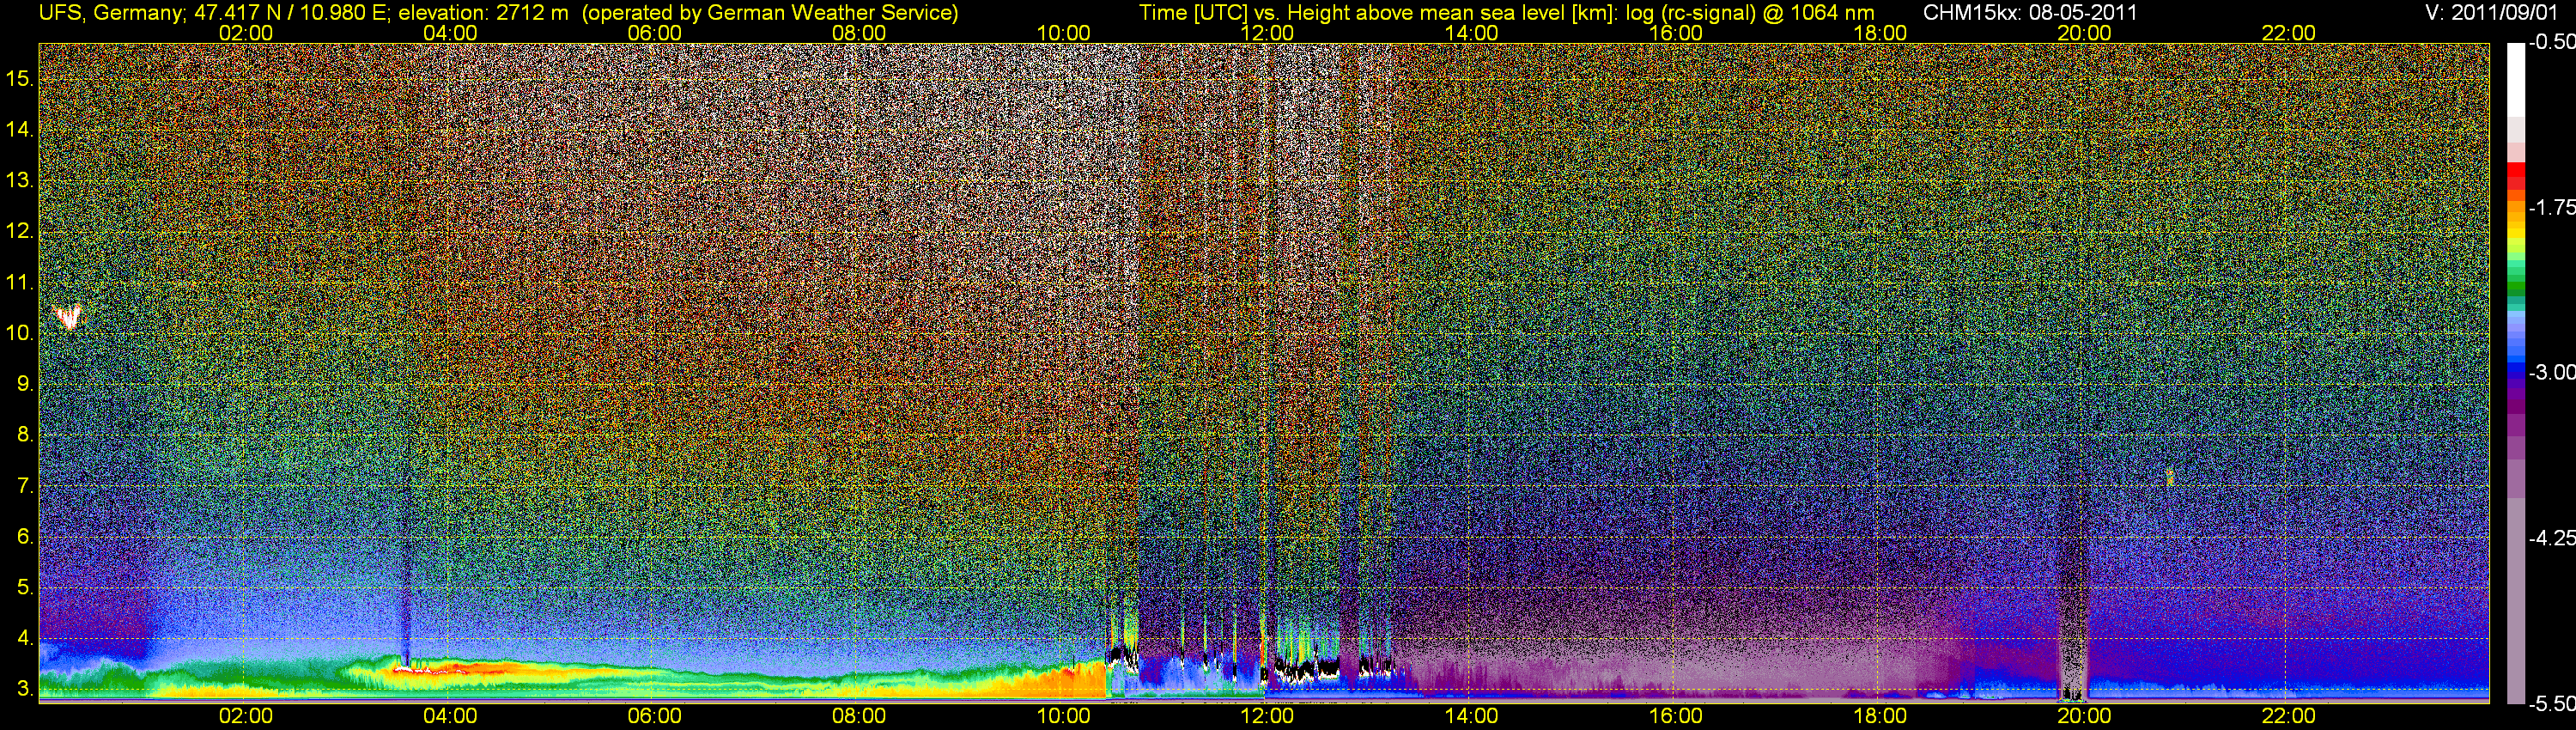Click "(operated by German Weather Service)" label

coord(770,12)
